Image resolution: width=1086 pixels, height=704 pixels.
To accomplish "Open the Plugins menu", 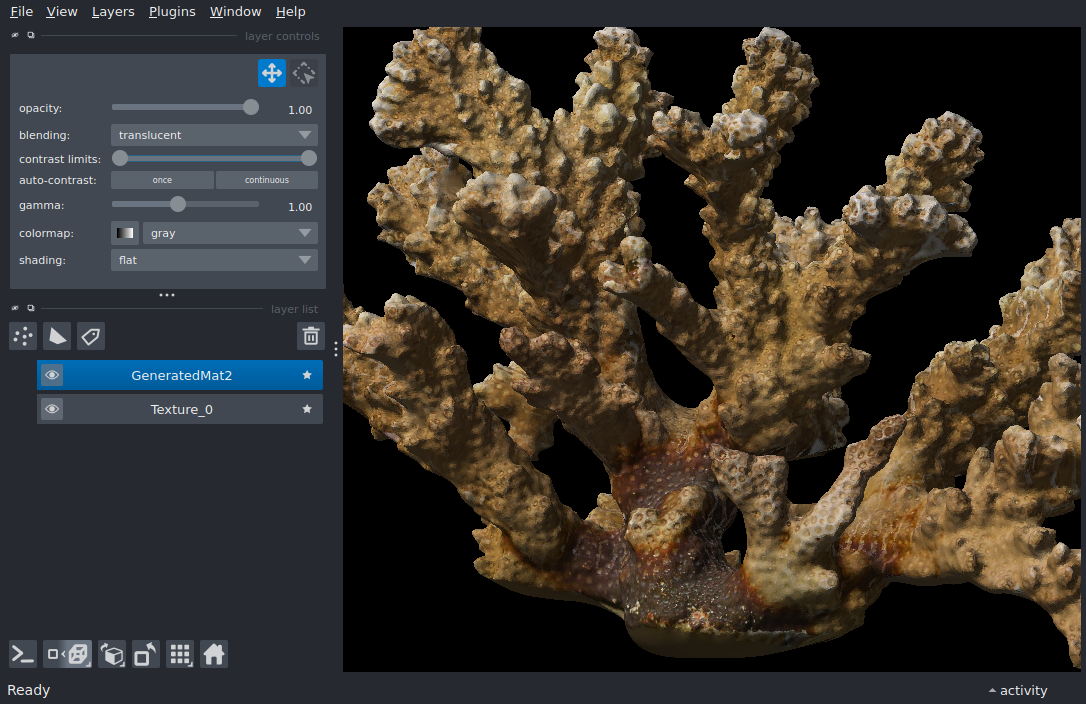I will point(172,12).
